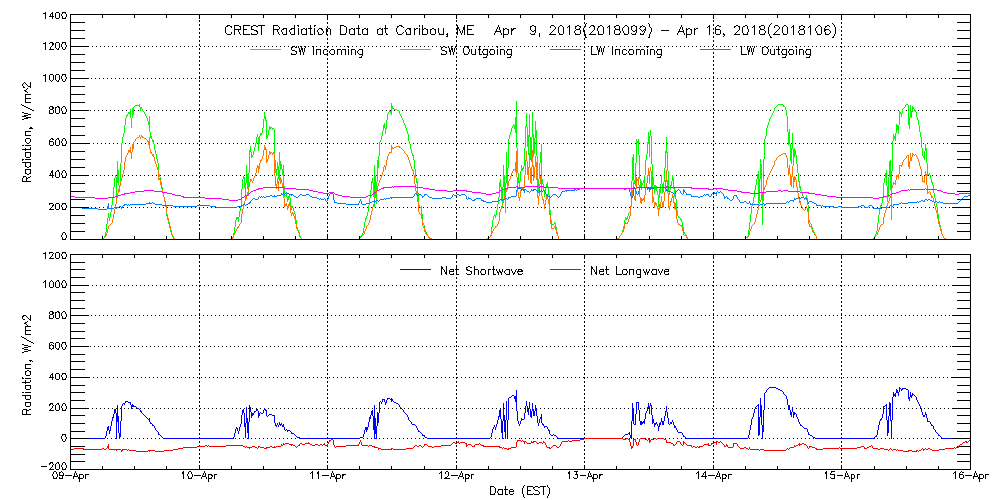Viewport: 1000px width, 500px height.
Task: Click the CREST Radiation Data chart title
Action: pyautogui.click(x=530, y=30)
